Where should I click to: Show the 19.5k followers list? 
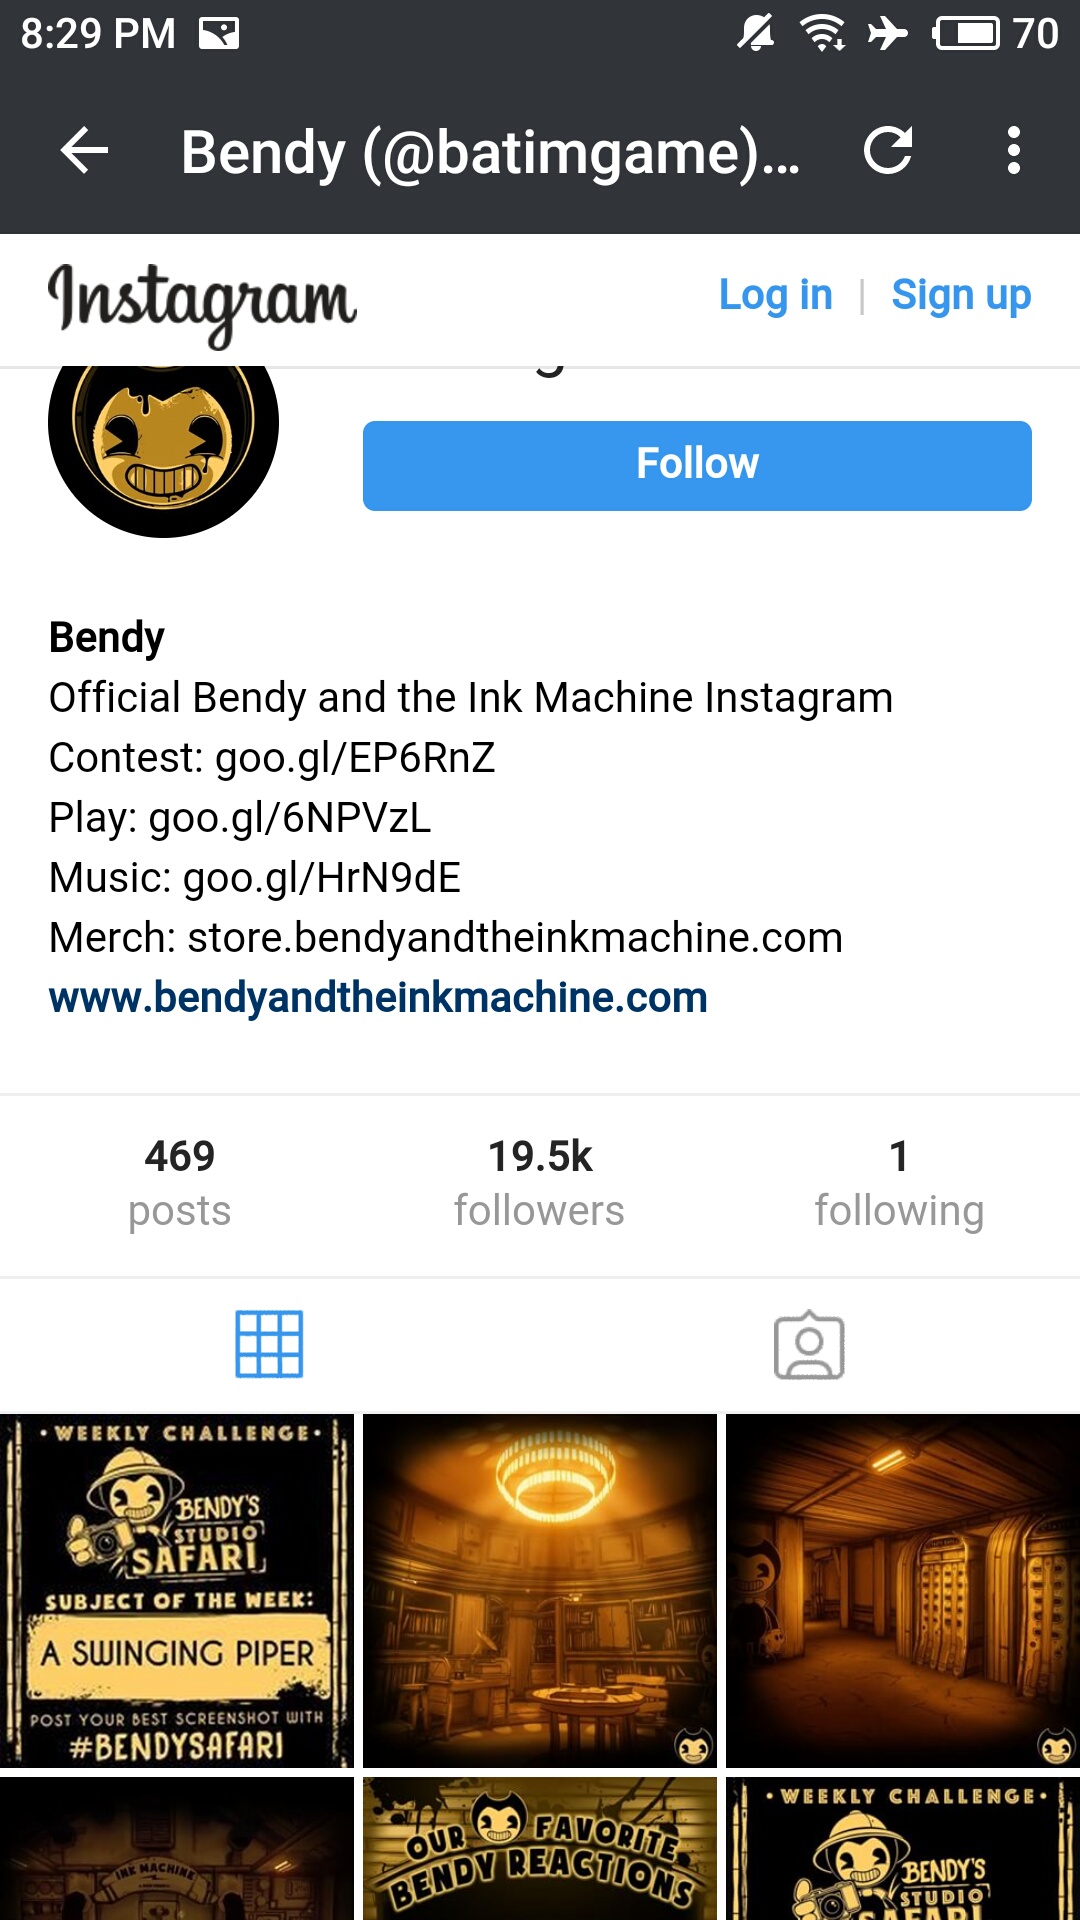point(540,1183)
